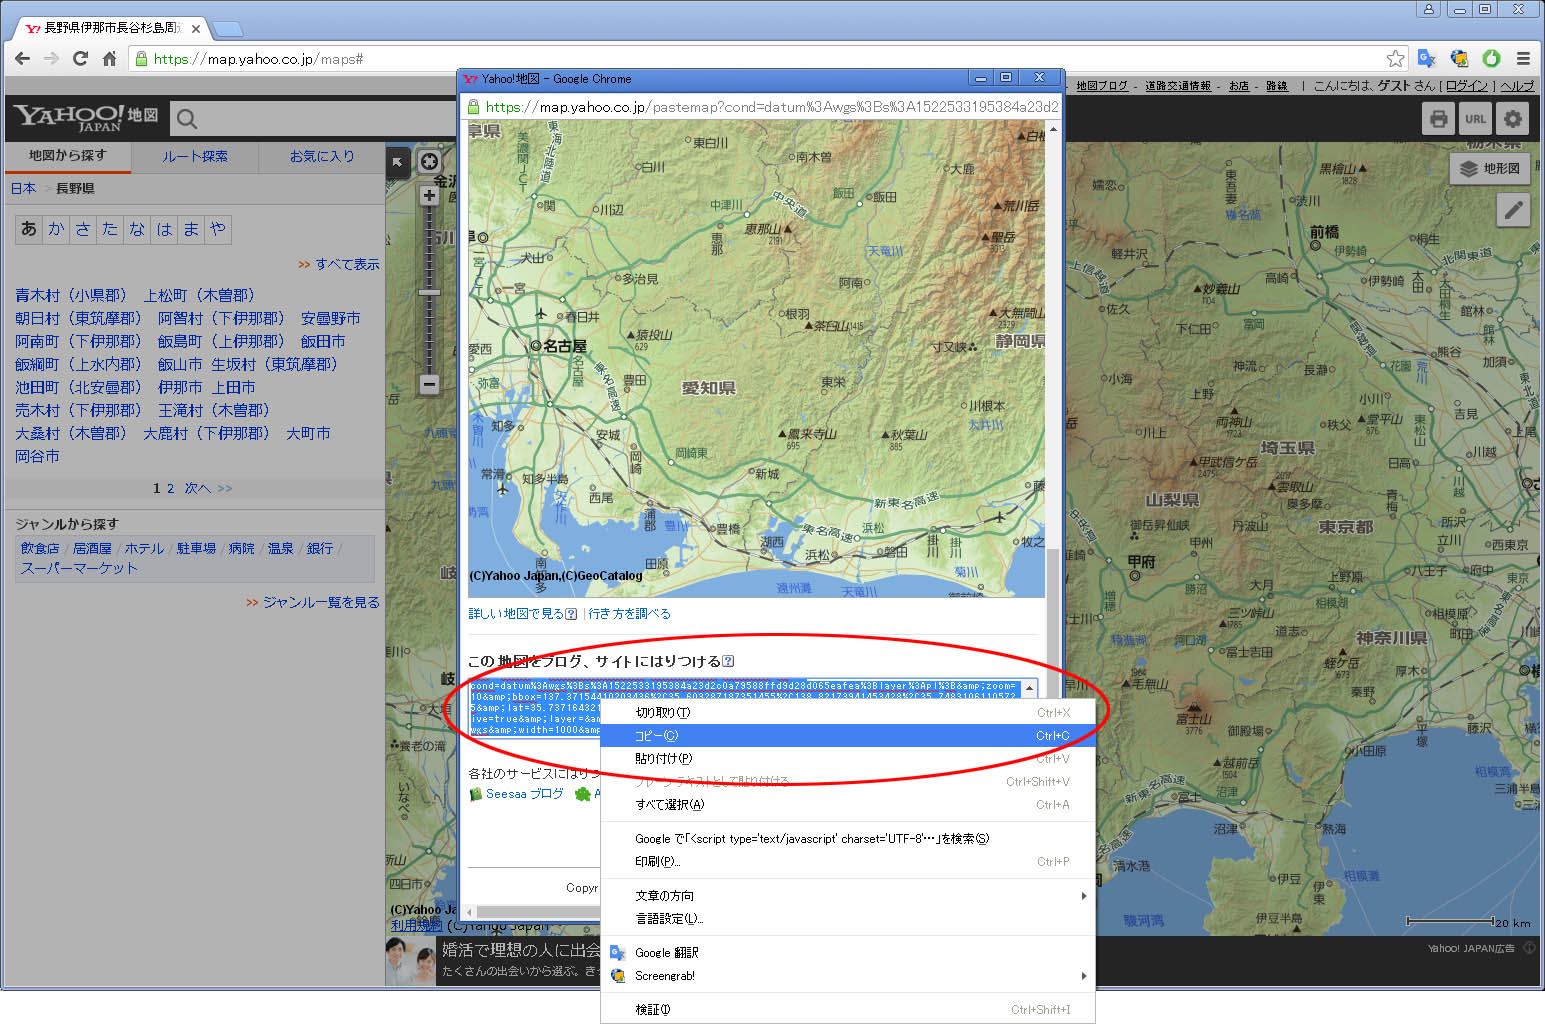1545x1024 pixels.
Task: Open the 伊那市 link
Action: pyautogui.click(x=180, y=387)
